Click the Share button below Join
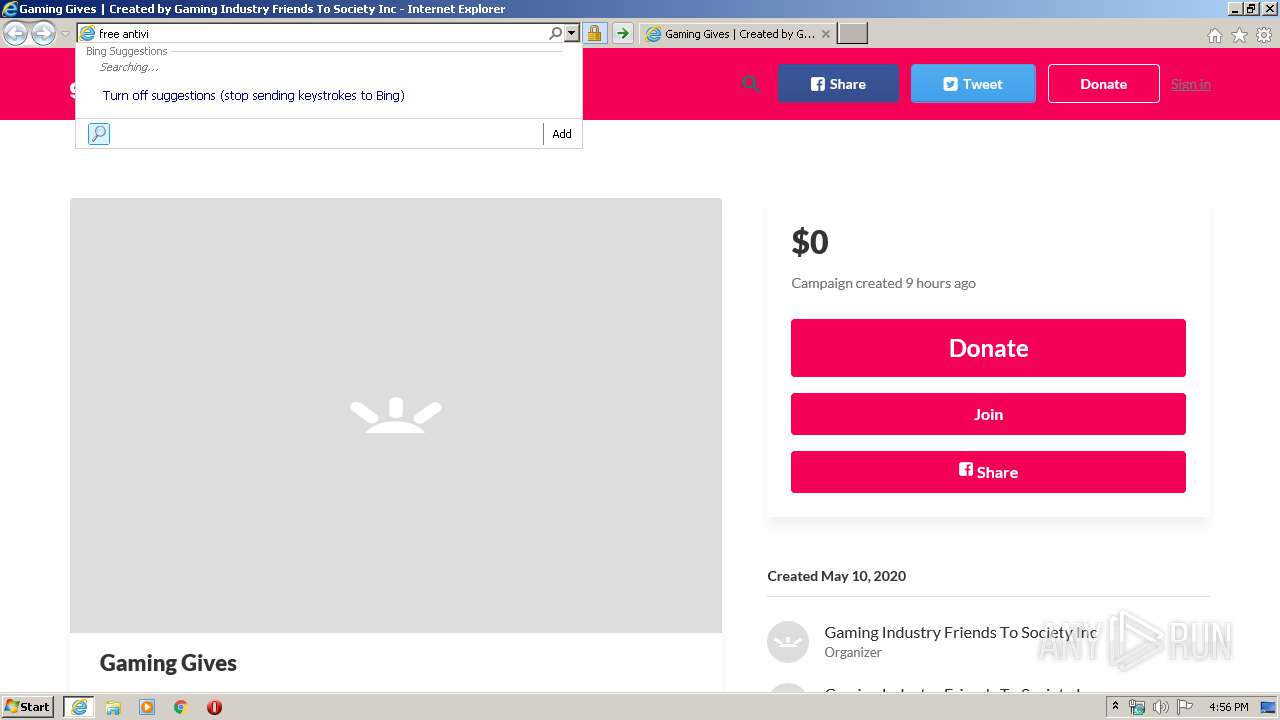This screenshot has height=720, width=1280. point(988,472)
